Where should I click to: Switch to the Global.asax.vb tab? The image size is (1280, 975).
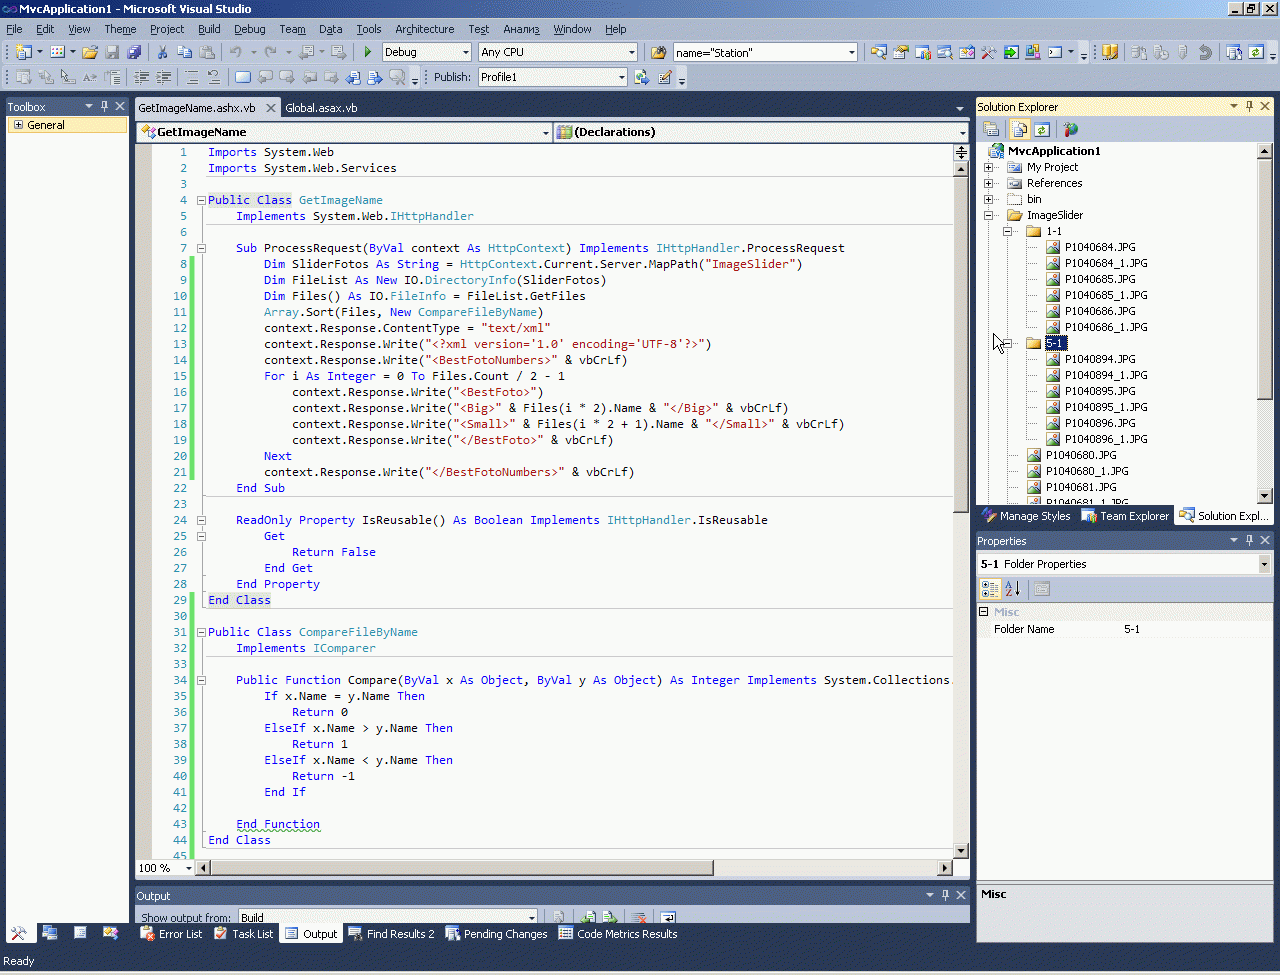click(321, 107)
